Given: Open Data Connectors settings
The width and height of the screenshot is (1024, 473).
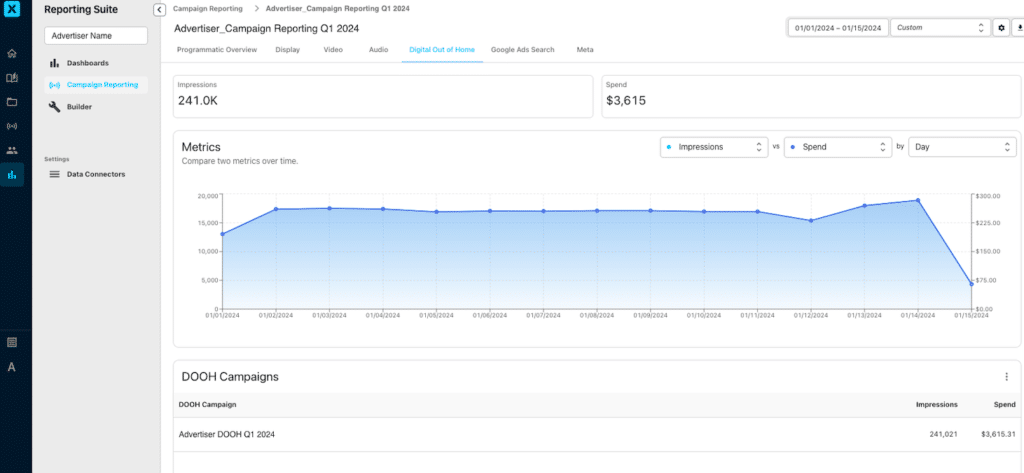Looking at the screenshot, I should coord(95,174).
